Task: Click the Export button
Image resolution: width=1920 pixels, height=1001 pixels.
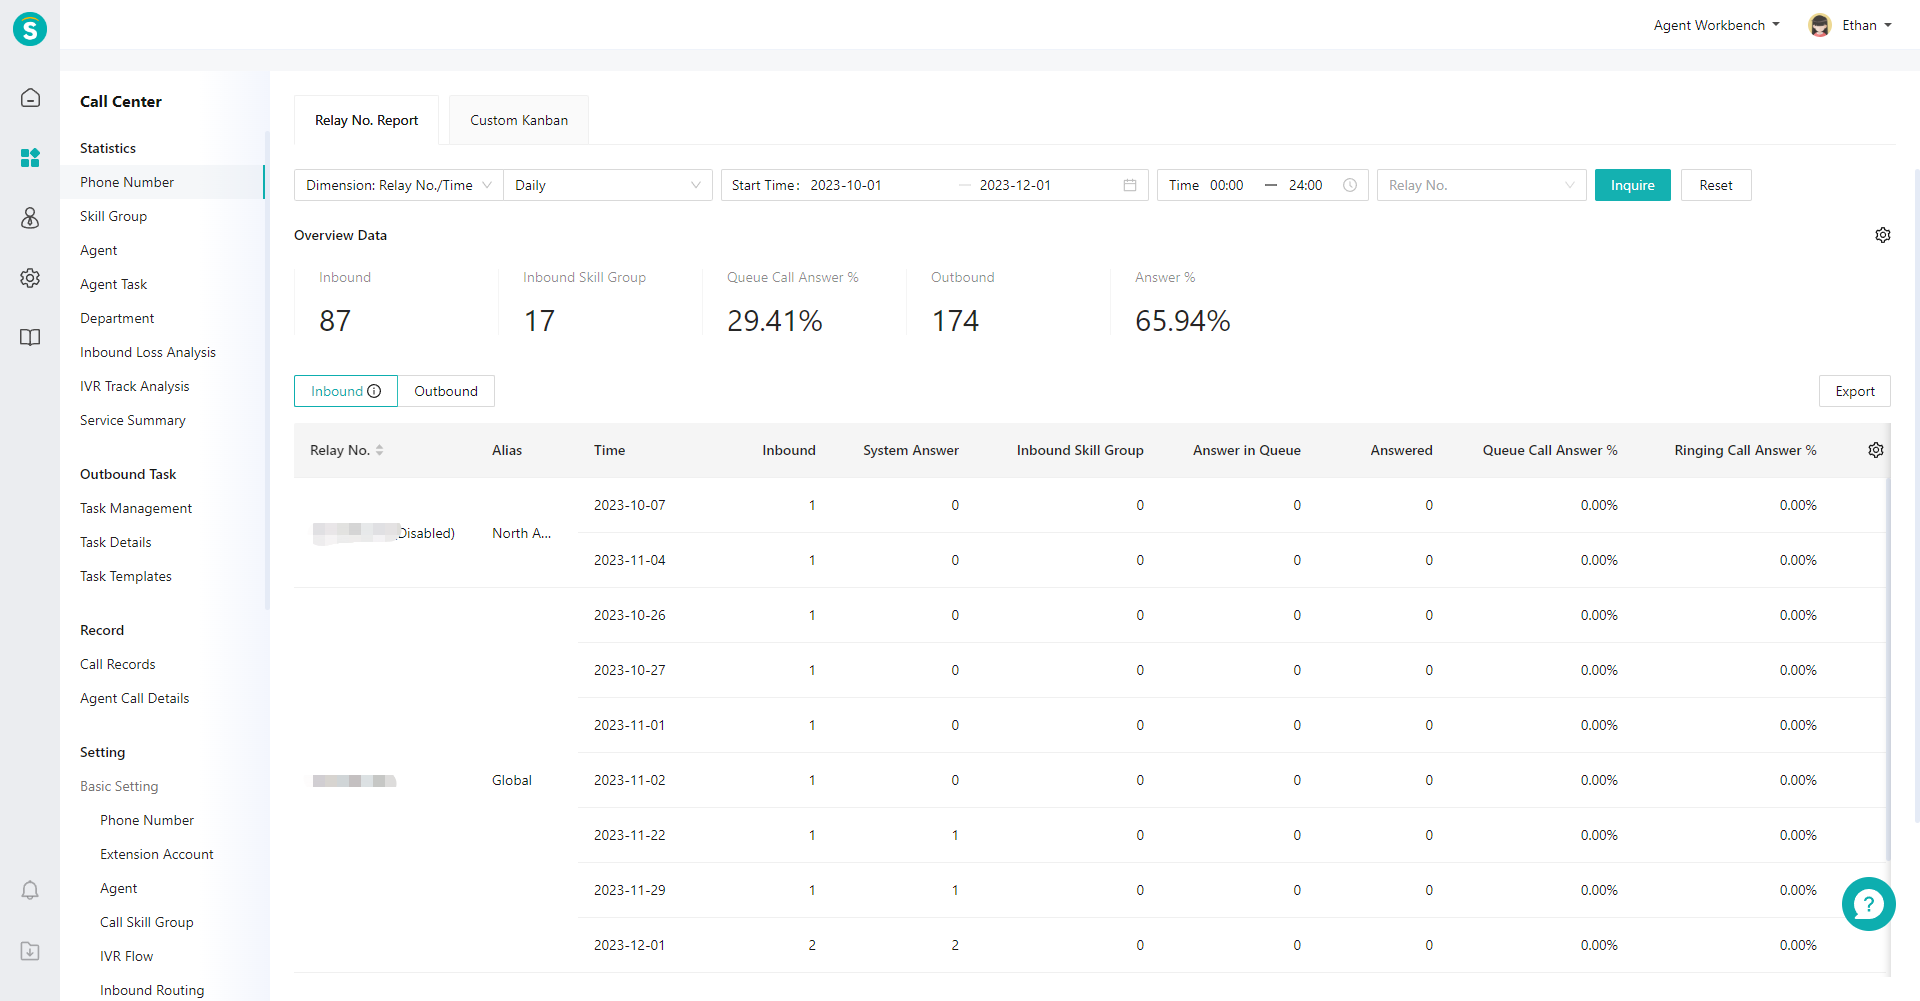Action: click(x=1854, y=391)
